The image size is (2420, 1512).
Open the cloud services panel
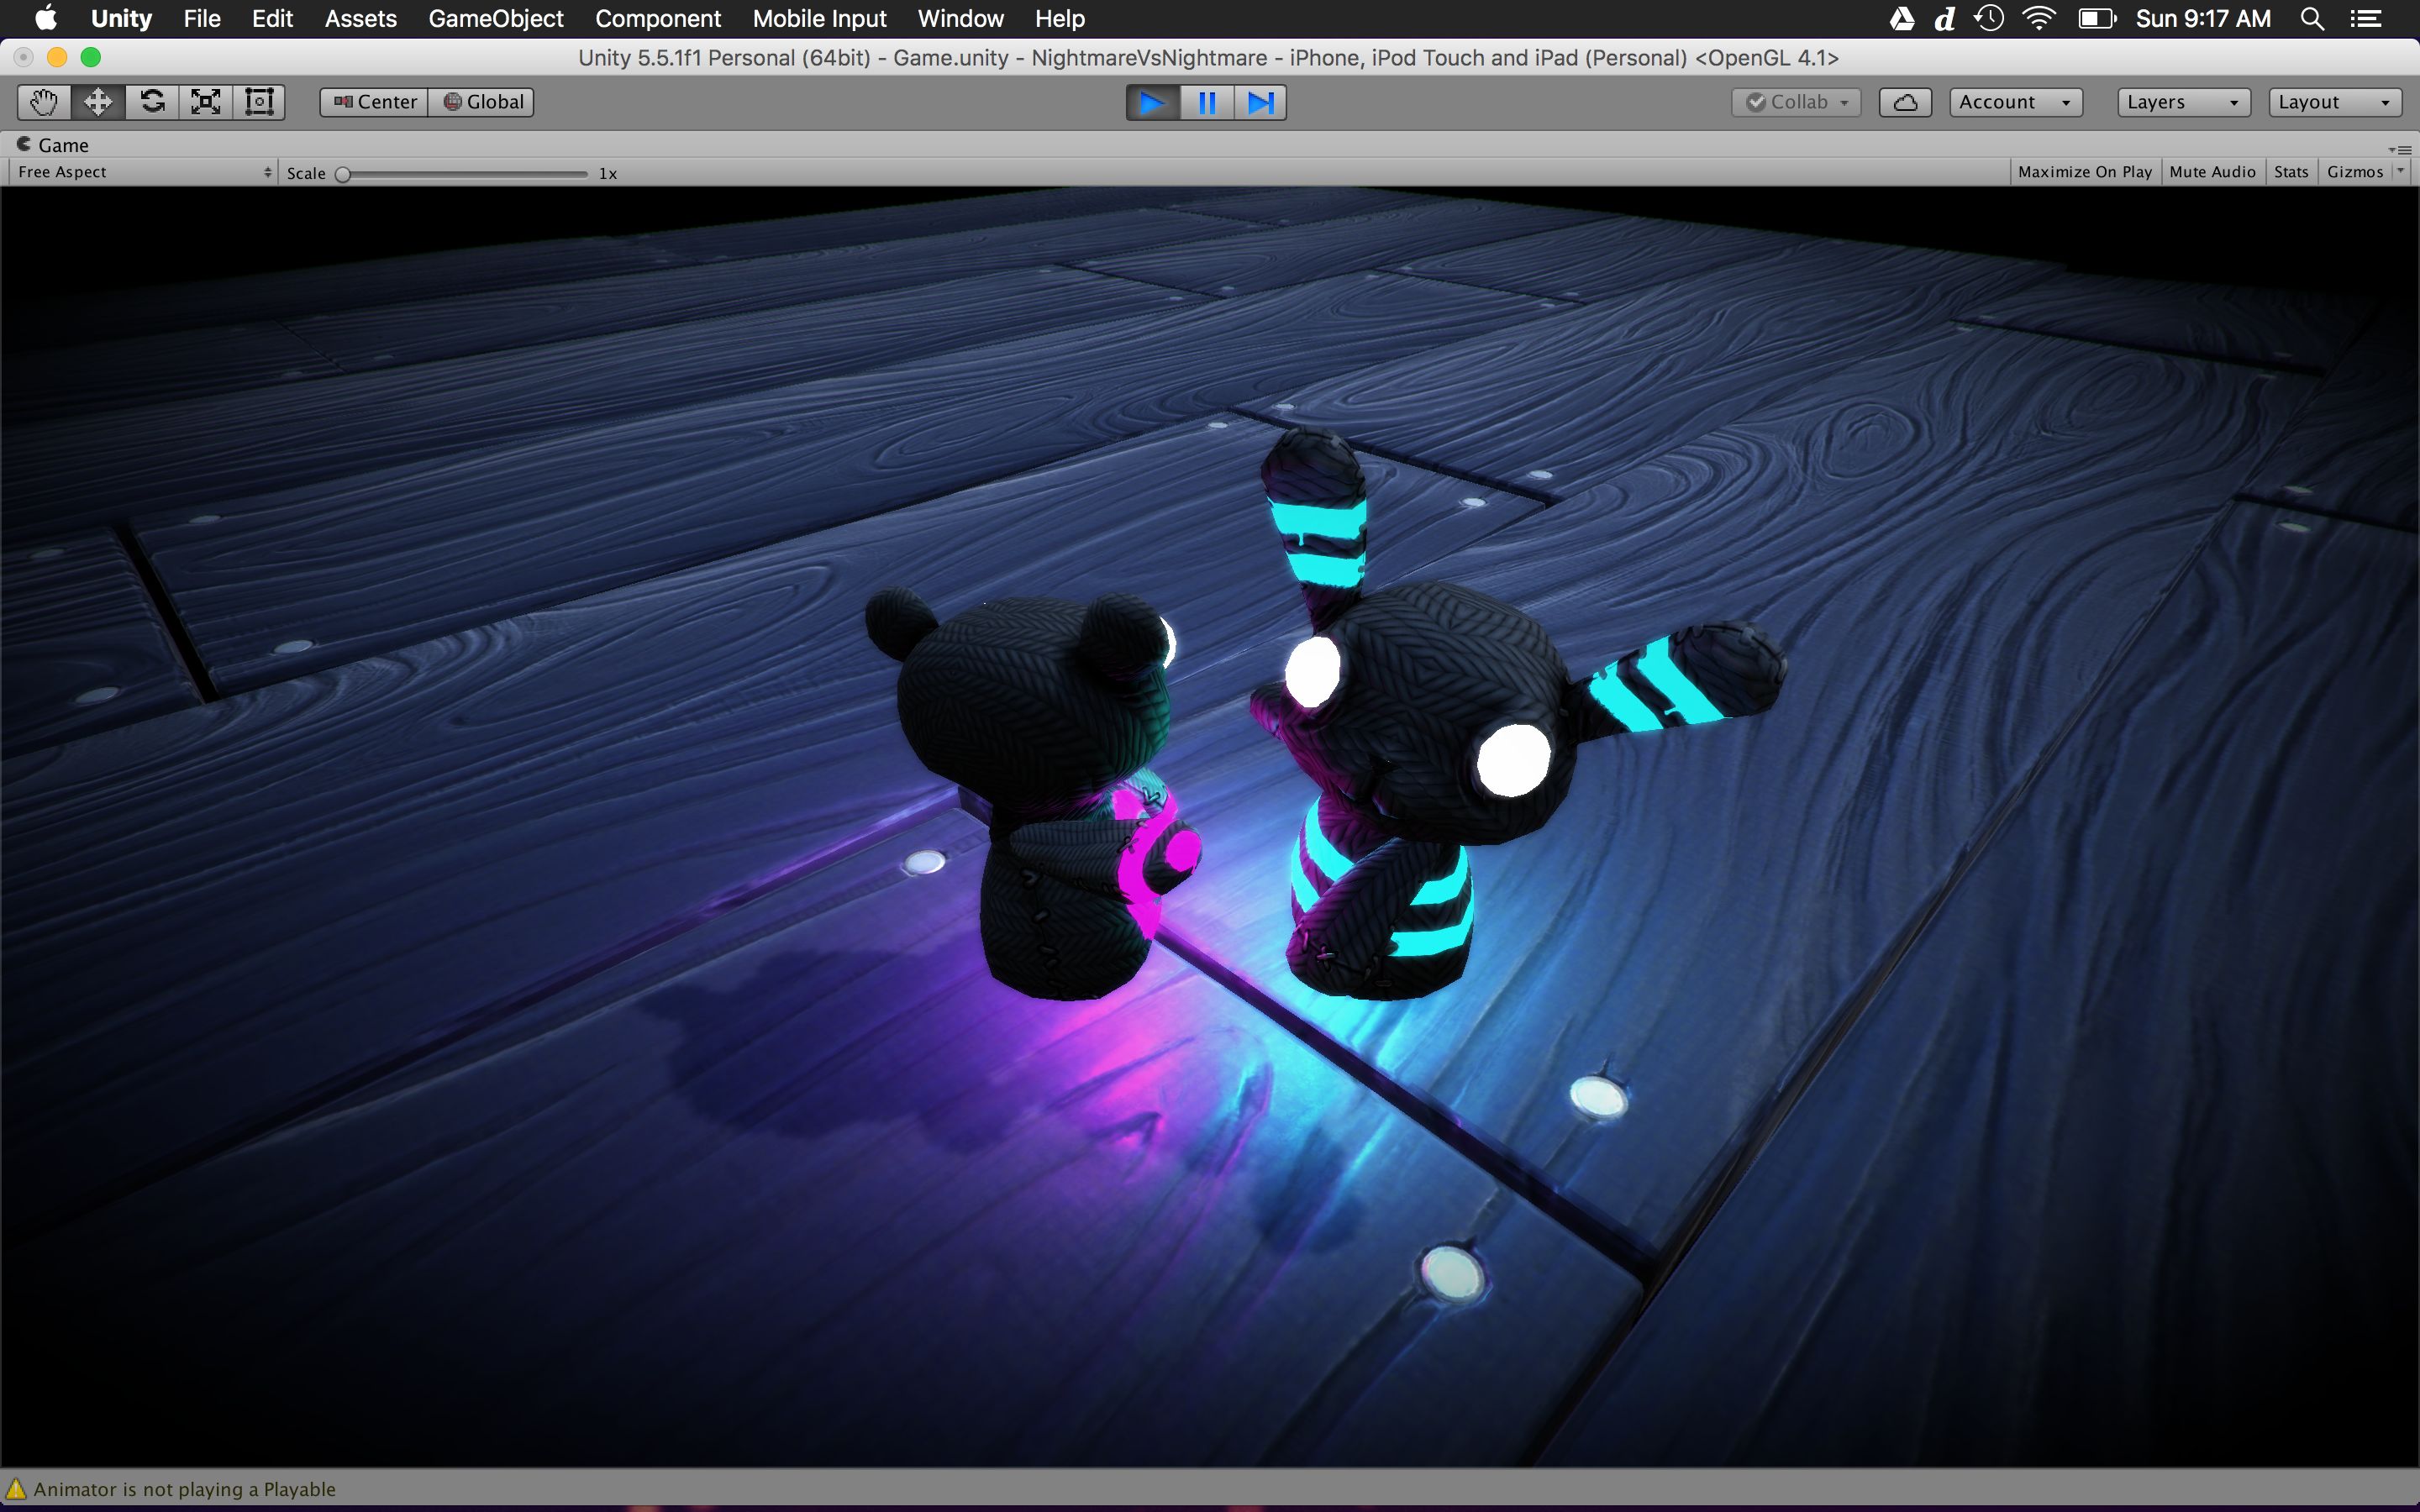point(1904,102)
